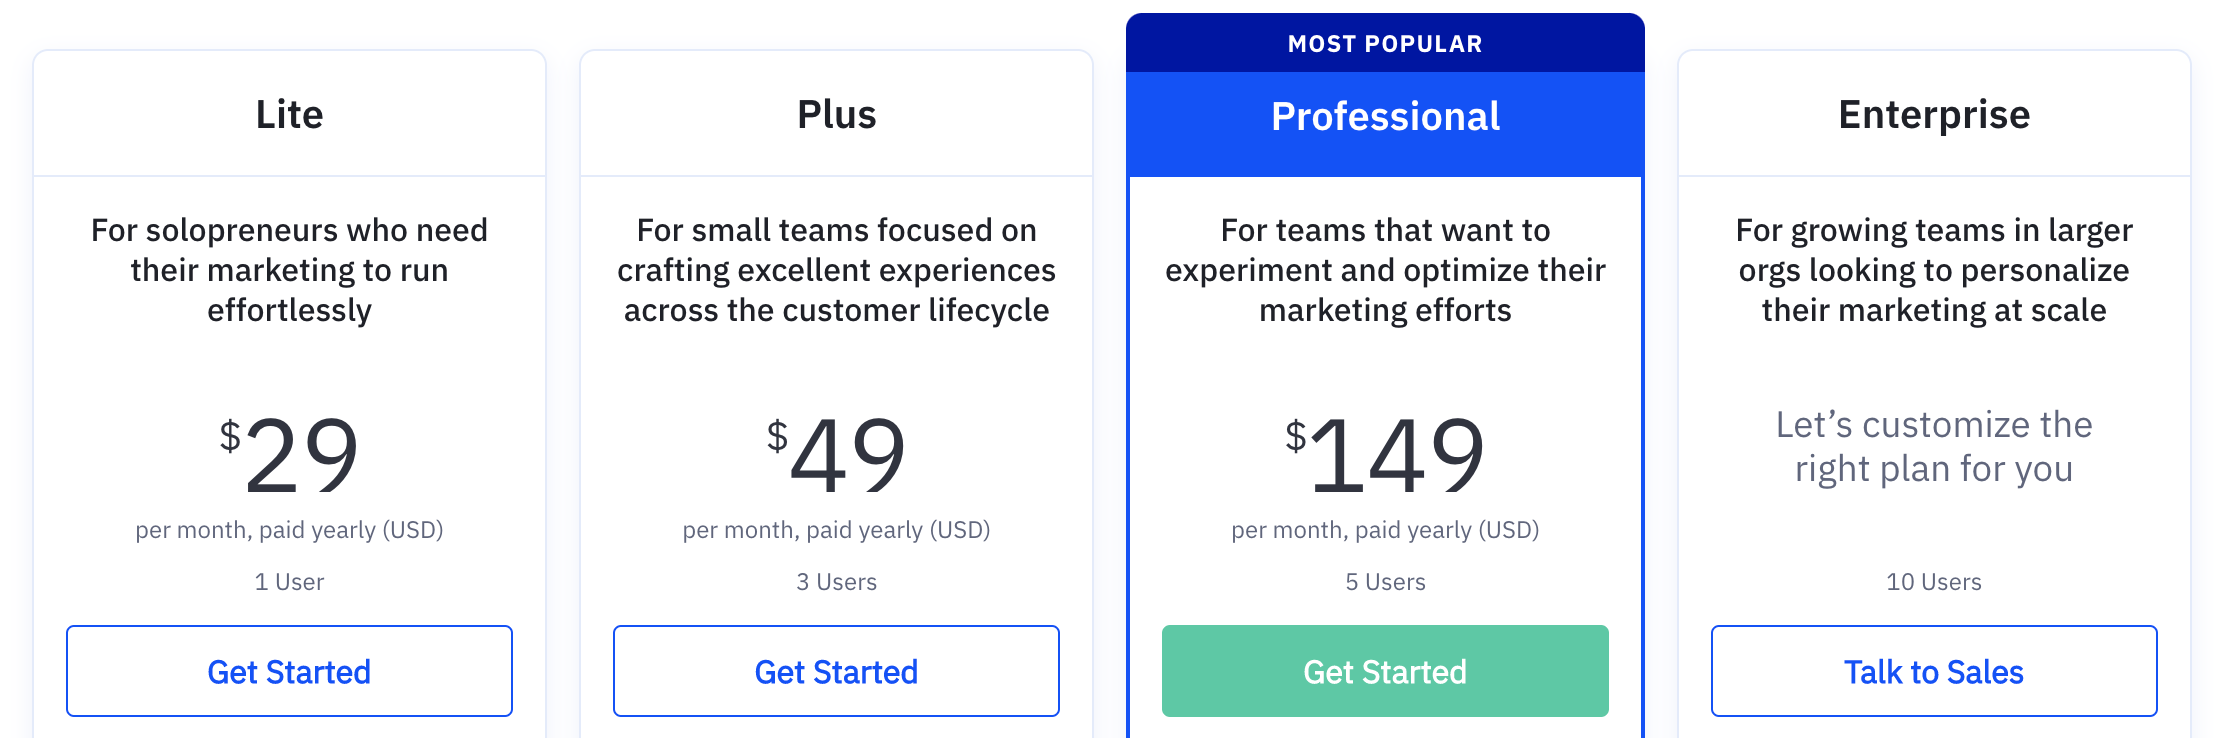
Task: Click the 5 Users label
Action: click(x=1385, y=582)
